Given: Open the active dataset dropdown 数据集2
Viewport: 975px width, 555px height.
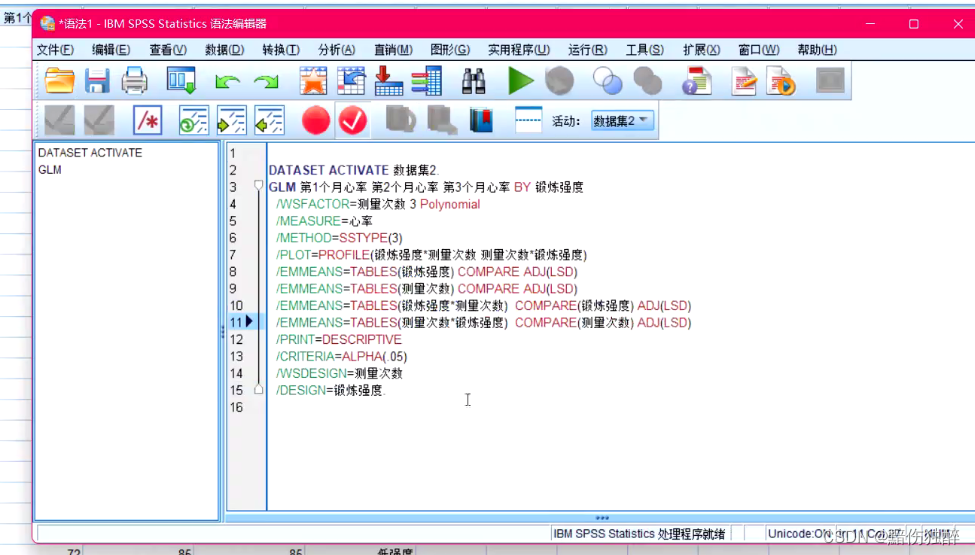Looking at the screenshot, I should (x=622, y=121).
